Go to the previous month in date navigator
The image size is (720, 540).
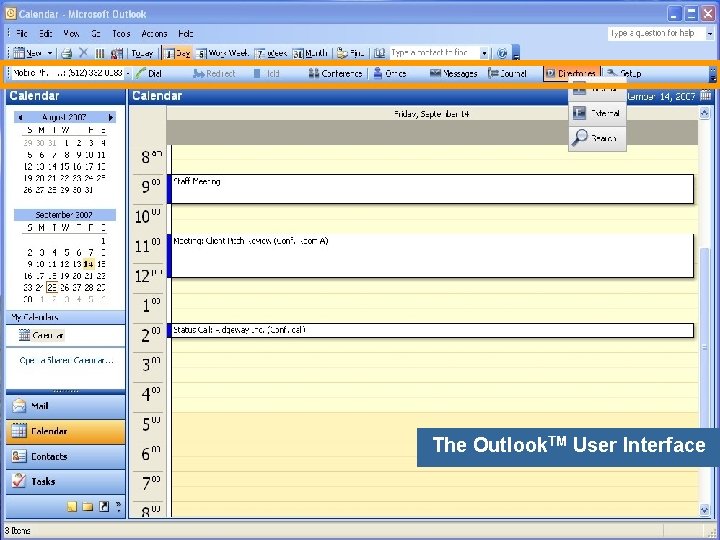click(x=20, y=118)
